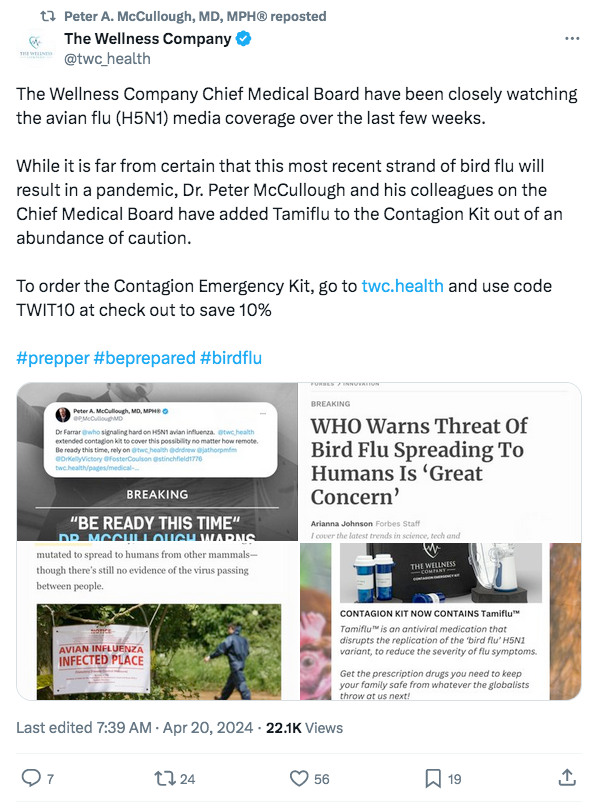
Task: Open the share icon at bottom right
Action: 567,777
